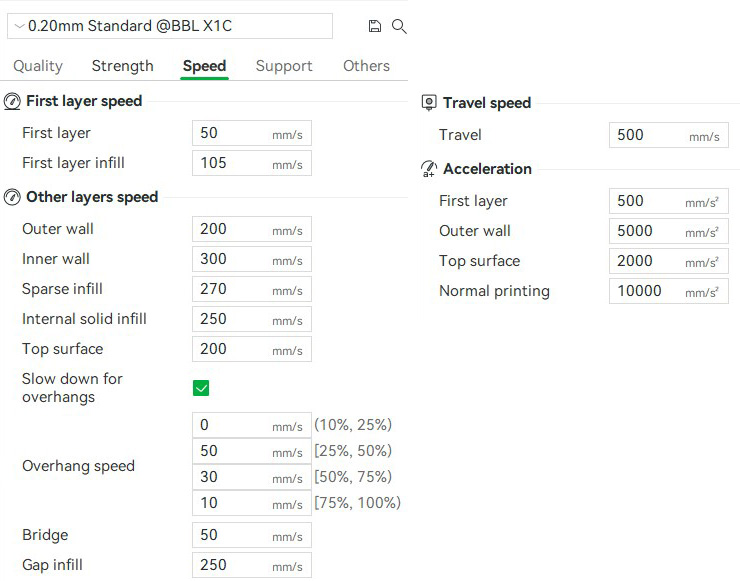Click the Acceleration section icon
The image size is (740, 581).
(x=429, y=169)
